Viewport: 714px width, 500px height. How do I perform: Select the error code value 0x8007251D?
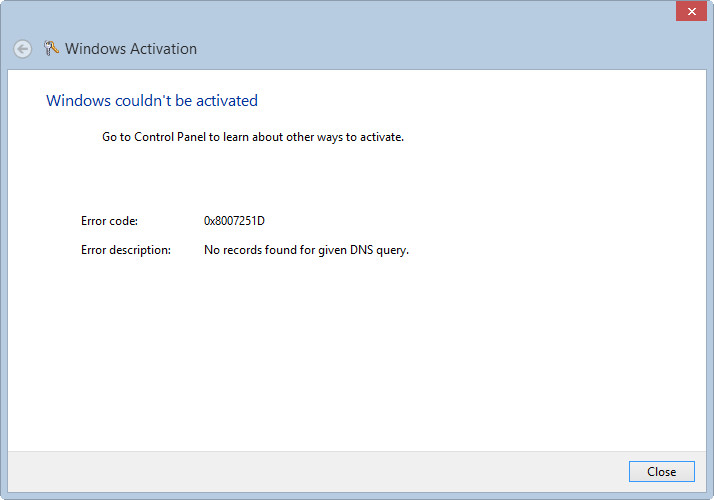coord(234,221)
